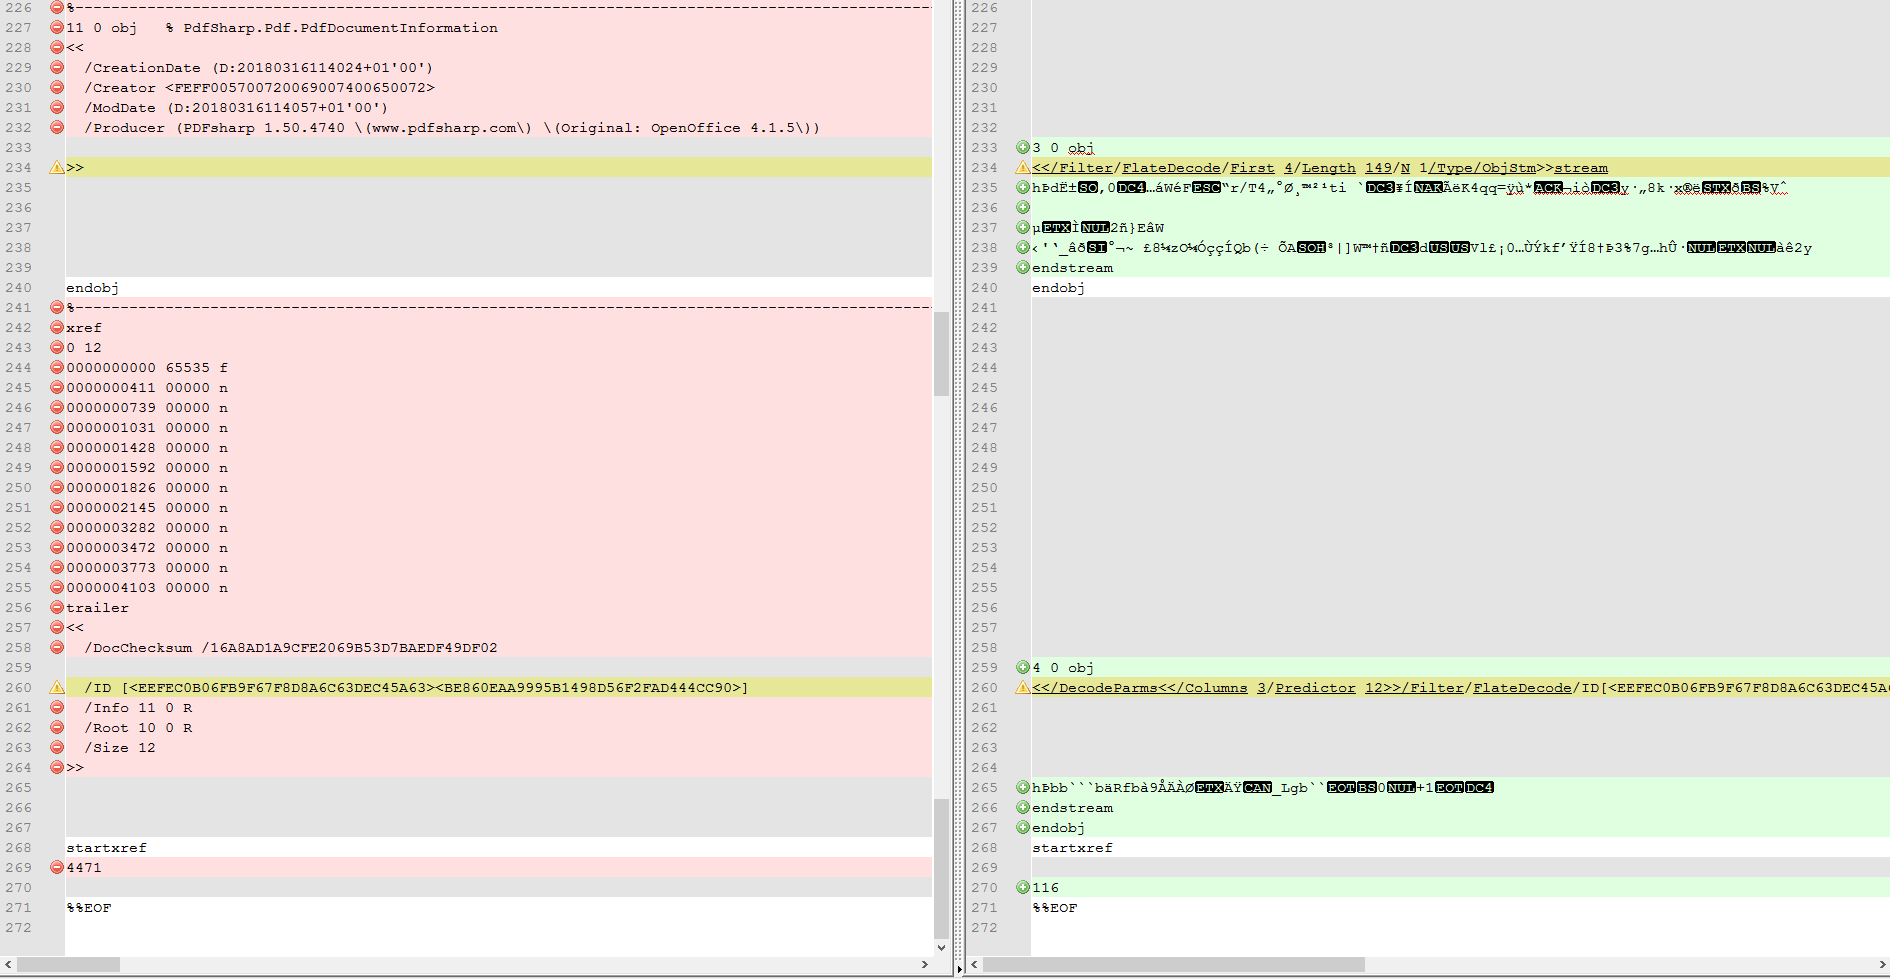Click the '/DocChecksum' value text
This screenshot has height=979, width=1890.
tap(349, 647)
